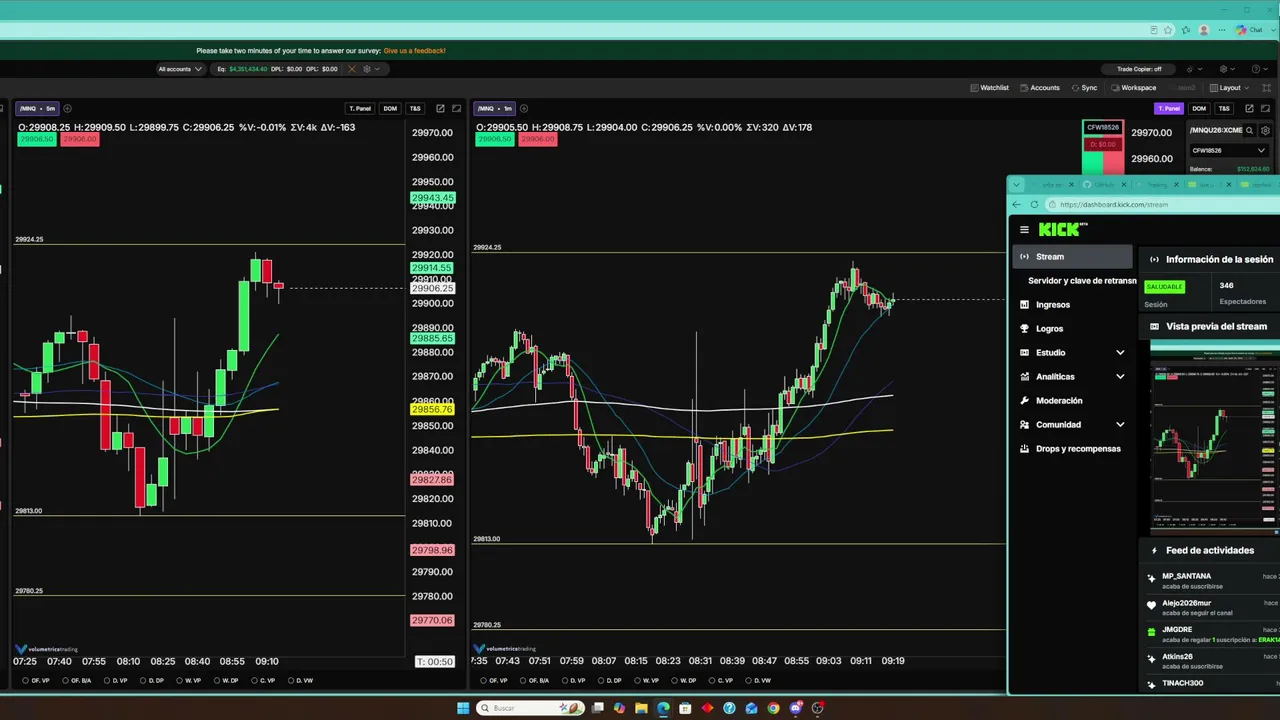
Task: Open Drops y recompensas
Action: [1072, 449]
